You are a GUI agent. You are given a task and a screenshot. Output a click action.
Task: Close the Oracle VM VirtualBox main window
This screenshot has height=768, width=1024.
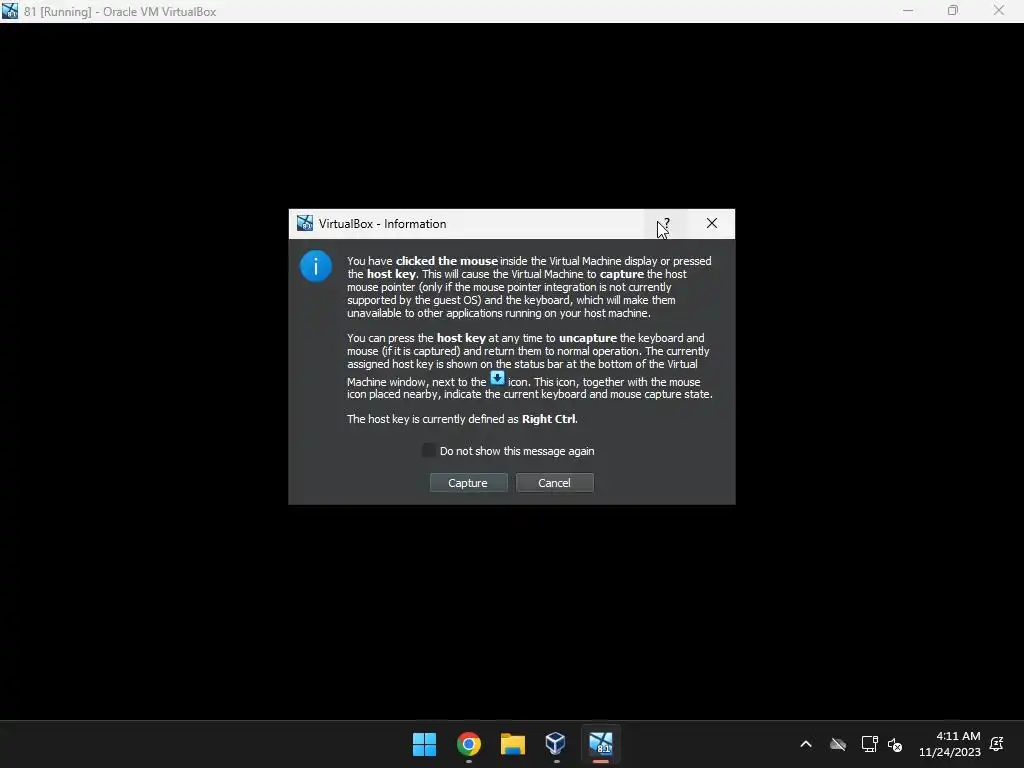pyautogui.click(x=999, y=11)
